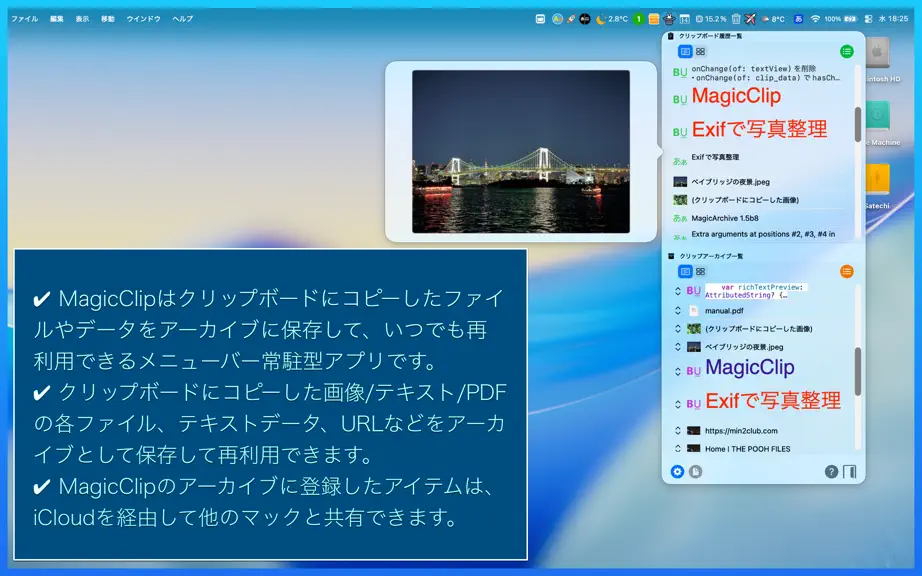Open the あ input source menu
This screenshot has height=576, width=922.
coord(799,19)
